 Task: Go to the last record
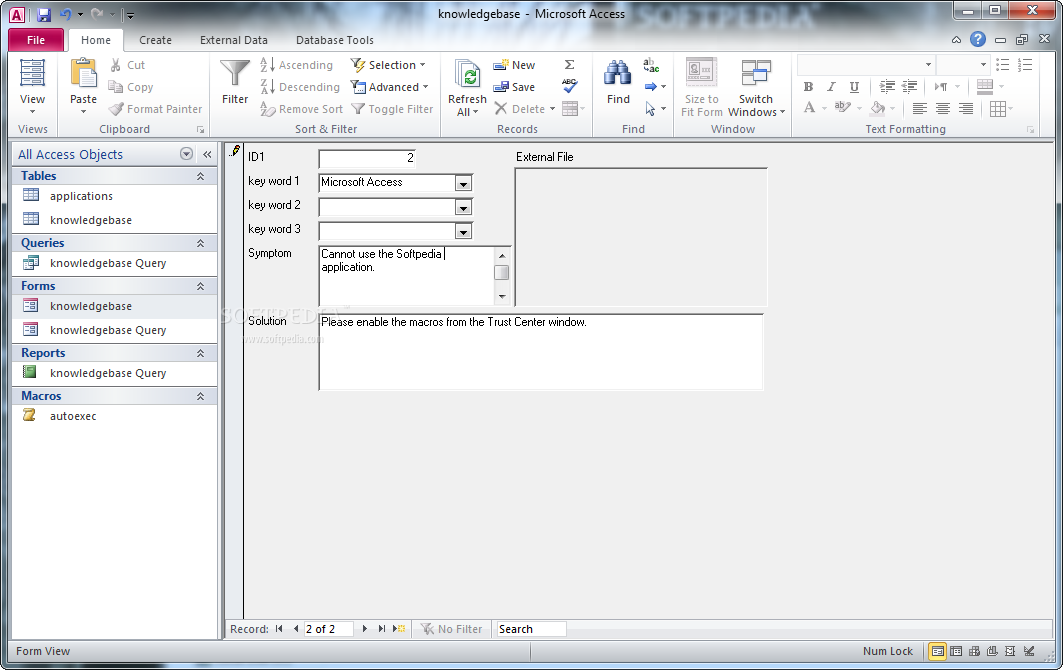click(x=382, y=629)
